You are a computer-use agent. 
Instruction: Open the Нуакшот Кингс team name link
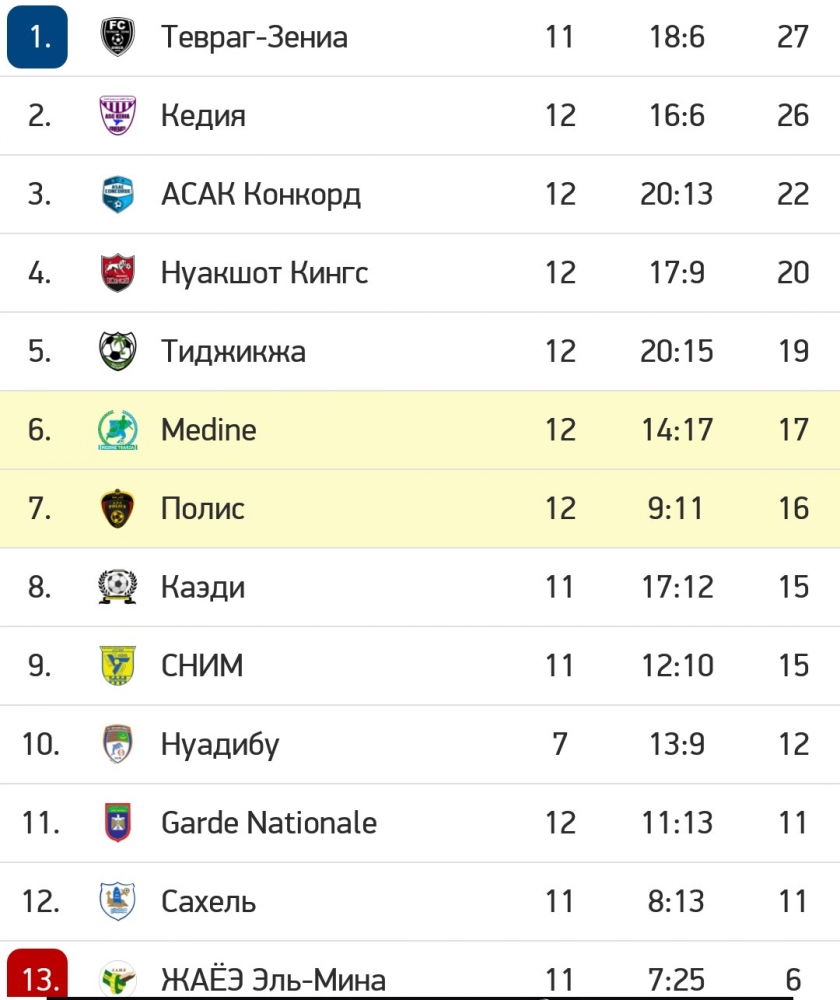click(x=265, y=272)
